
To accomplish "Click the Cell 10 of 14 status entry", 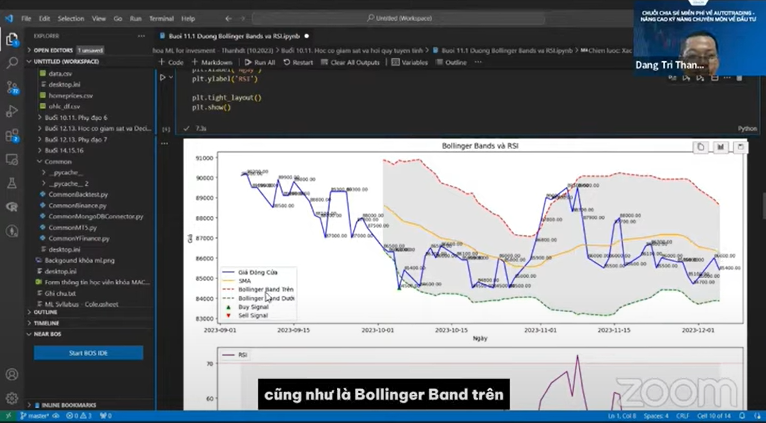I will (x=714, y=416).
